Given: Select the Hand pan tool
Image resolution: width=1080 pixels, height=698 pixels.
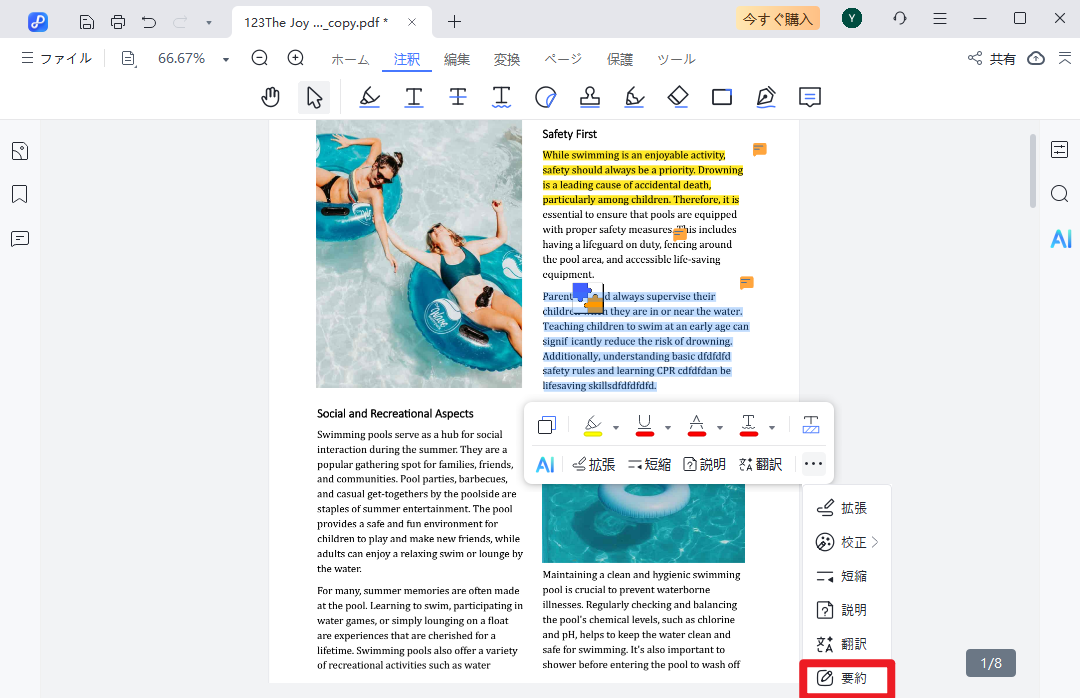Looking at the screenshot, I should coord(270,97).
